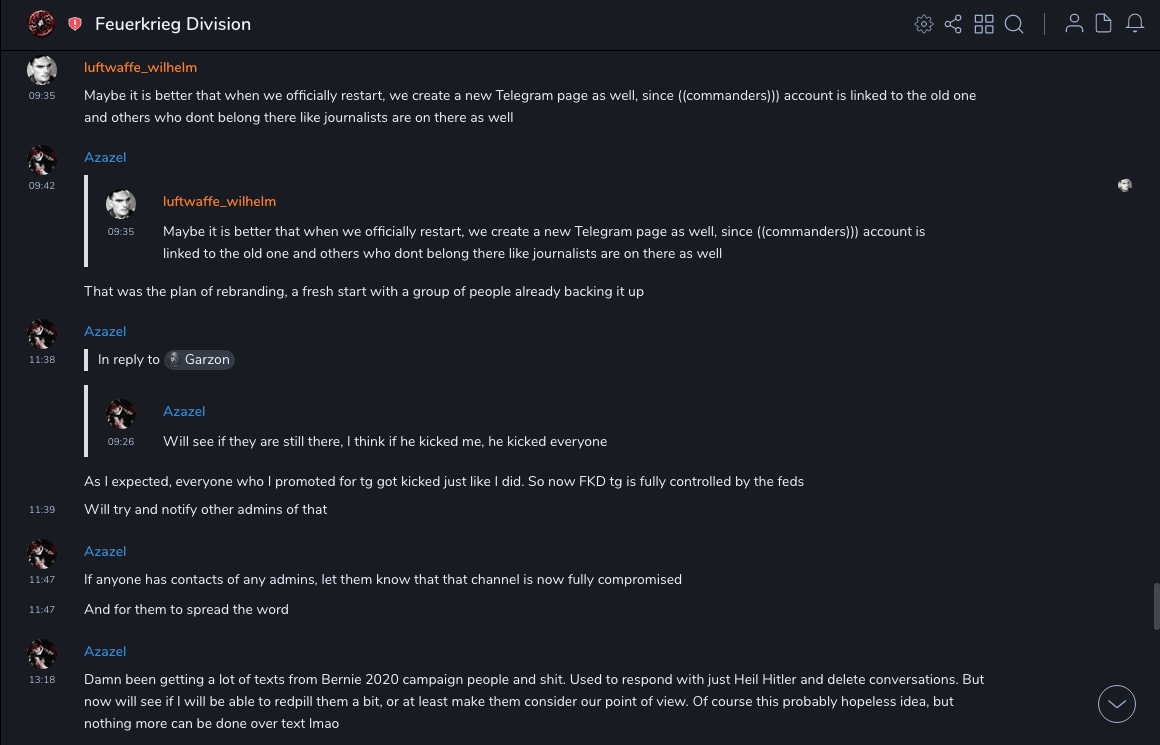Click the room avatar in the header

[41, 23]
